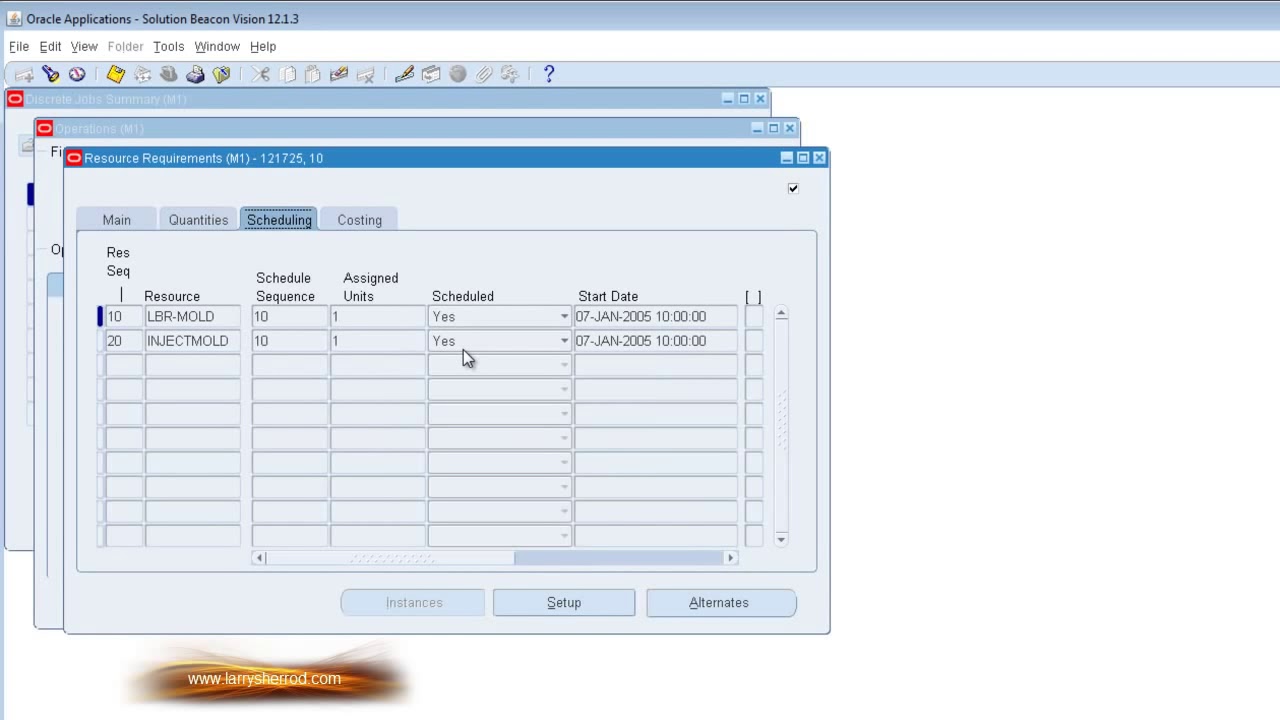Click the Next Step toolbar icon
Viewport: 1280px width, 720px height.
pyautogui.click(x=143, y=74)
